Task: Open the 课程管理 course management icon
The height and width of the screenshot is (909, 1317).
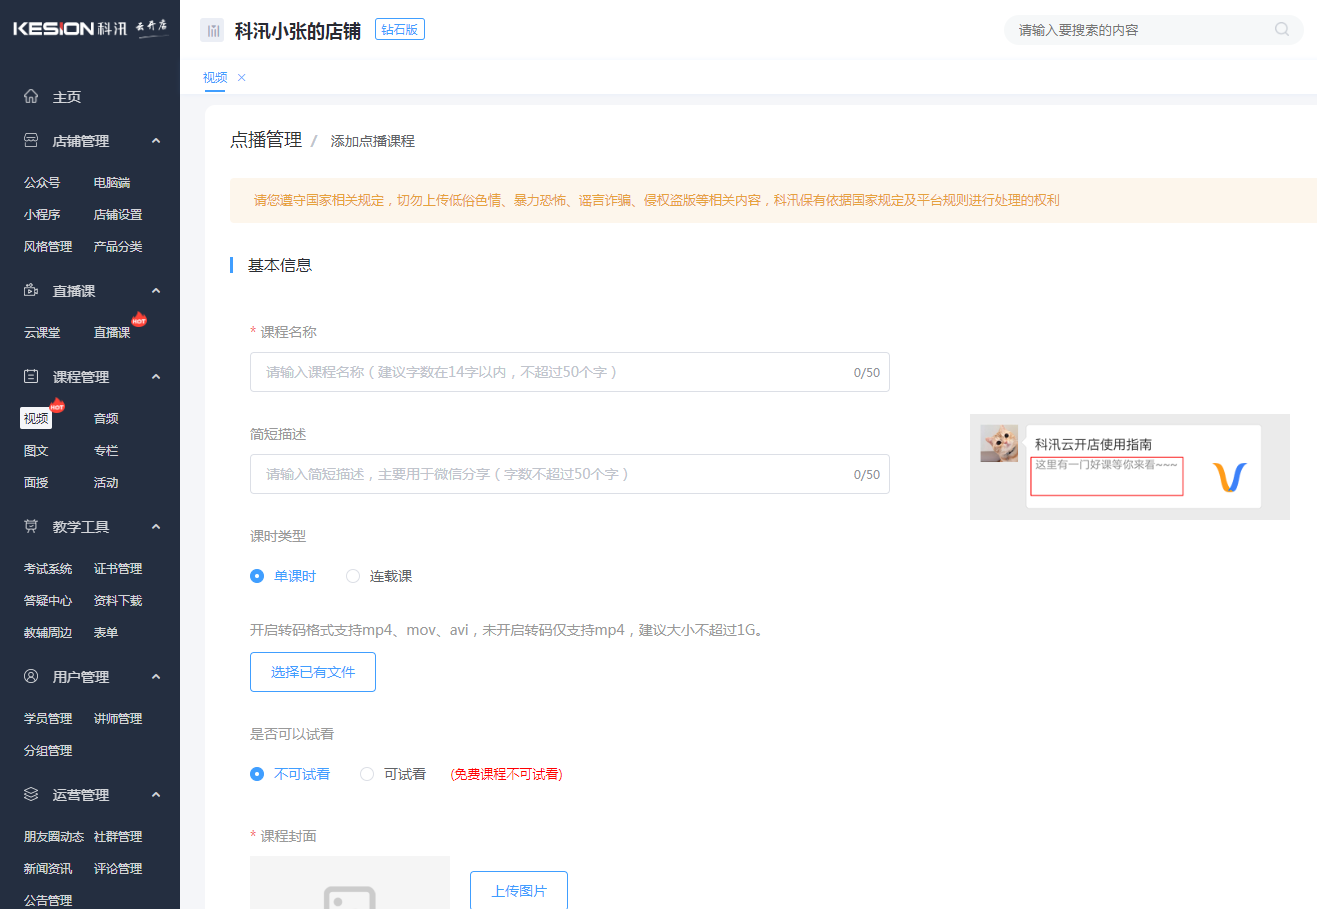Action: click(30, 376)
